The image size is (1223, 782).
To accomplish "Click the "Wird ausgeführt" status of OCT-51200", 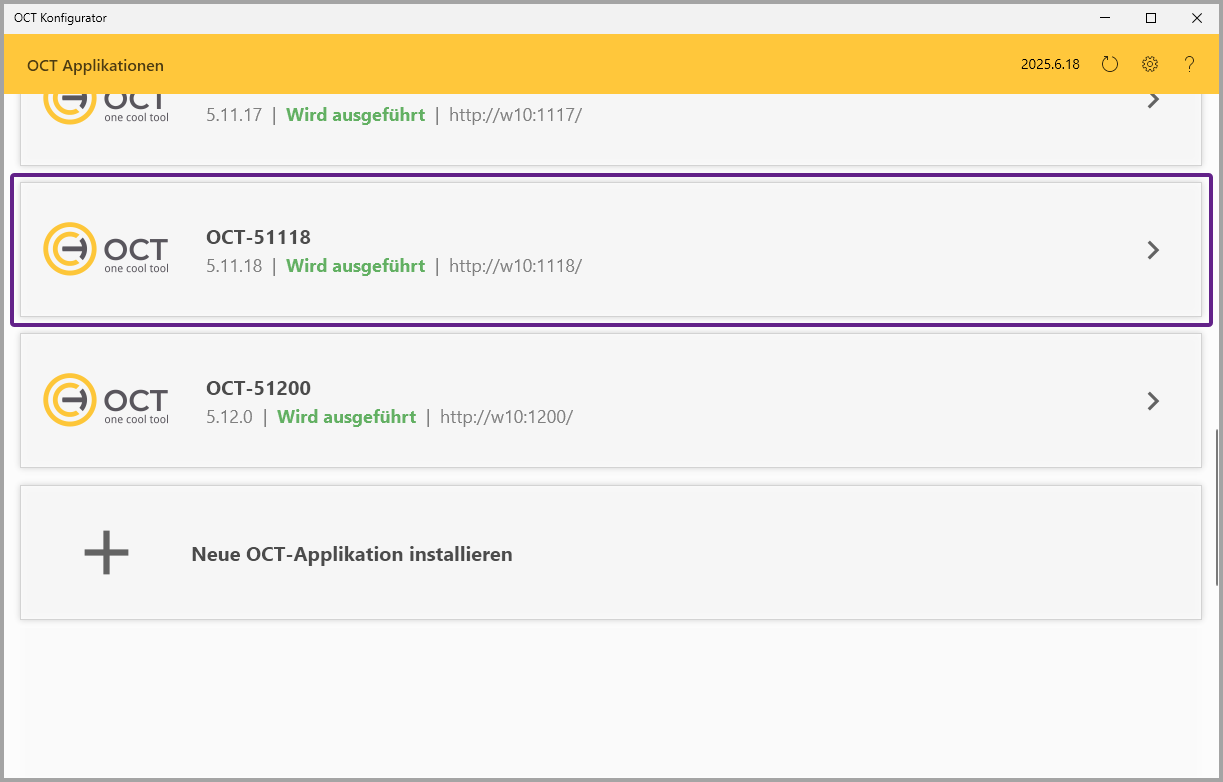I will (x=346, y=417).
